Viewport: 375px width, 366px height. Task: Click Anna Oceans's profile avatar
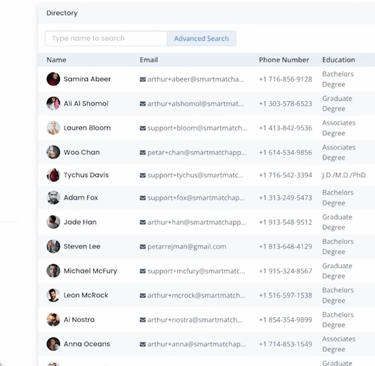[x=53, y=344]
